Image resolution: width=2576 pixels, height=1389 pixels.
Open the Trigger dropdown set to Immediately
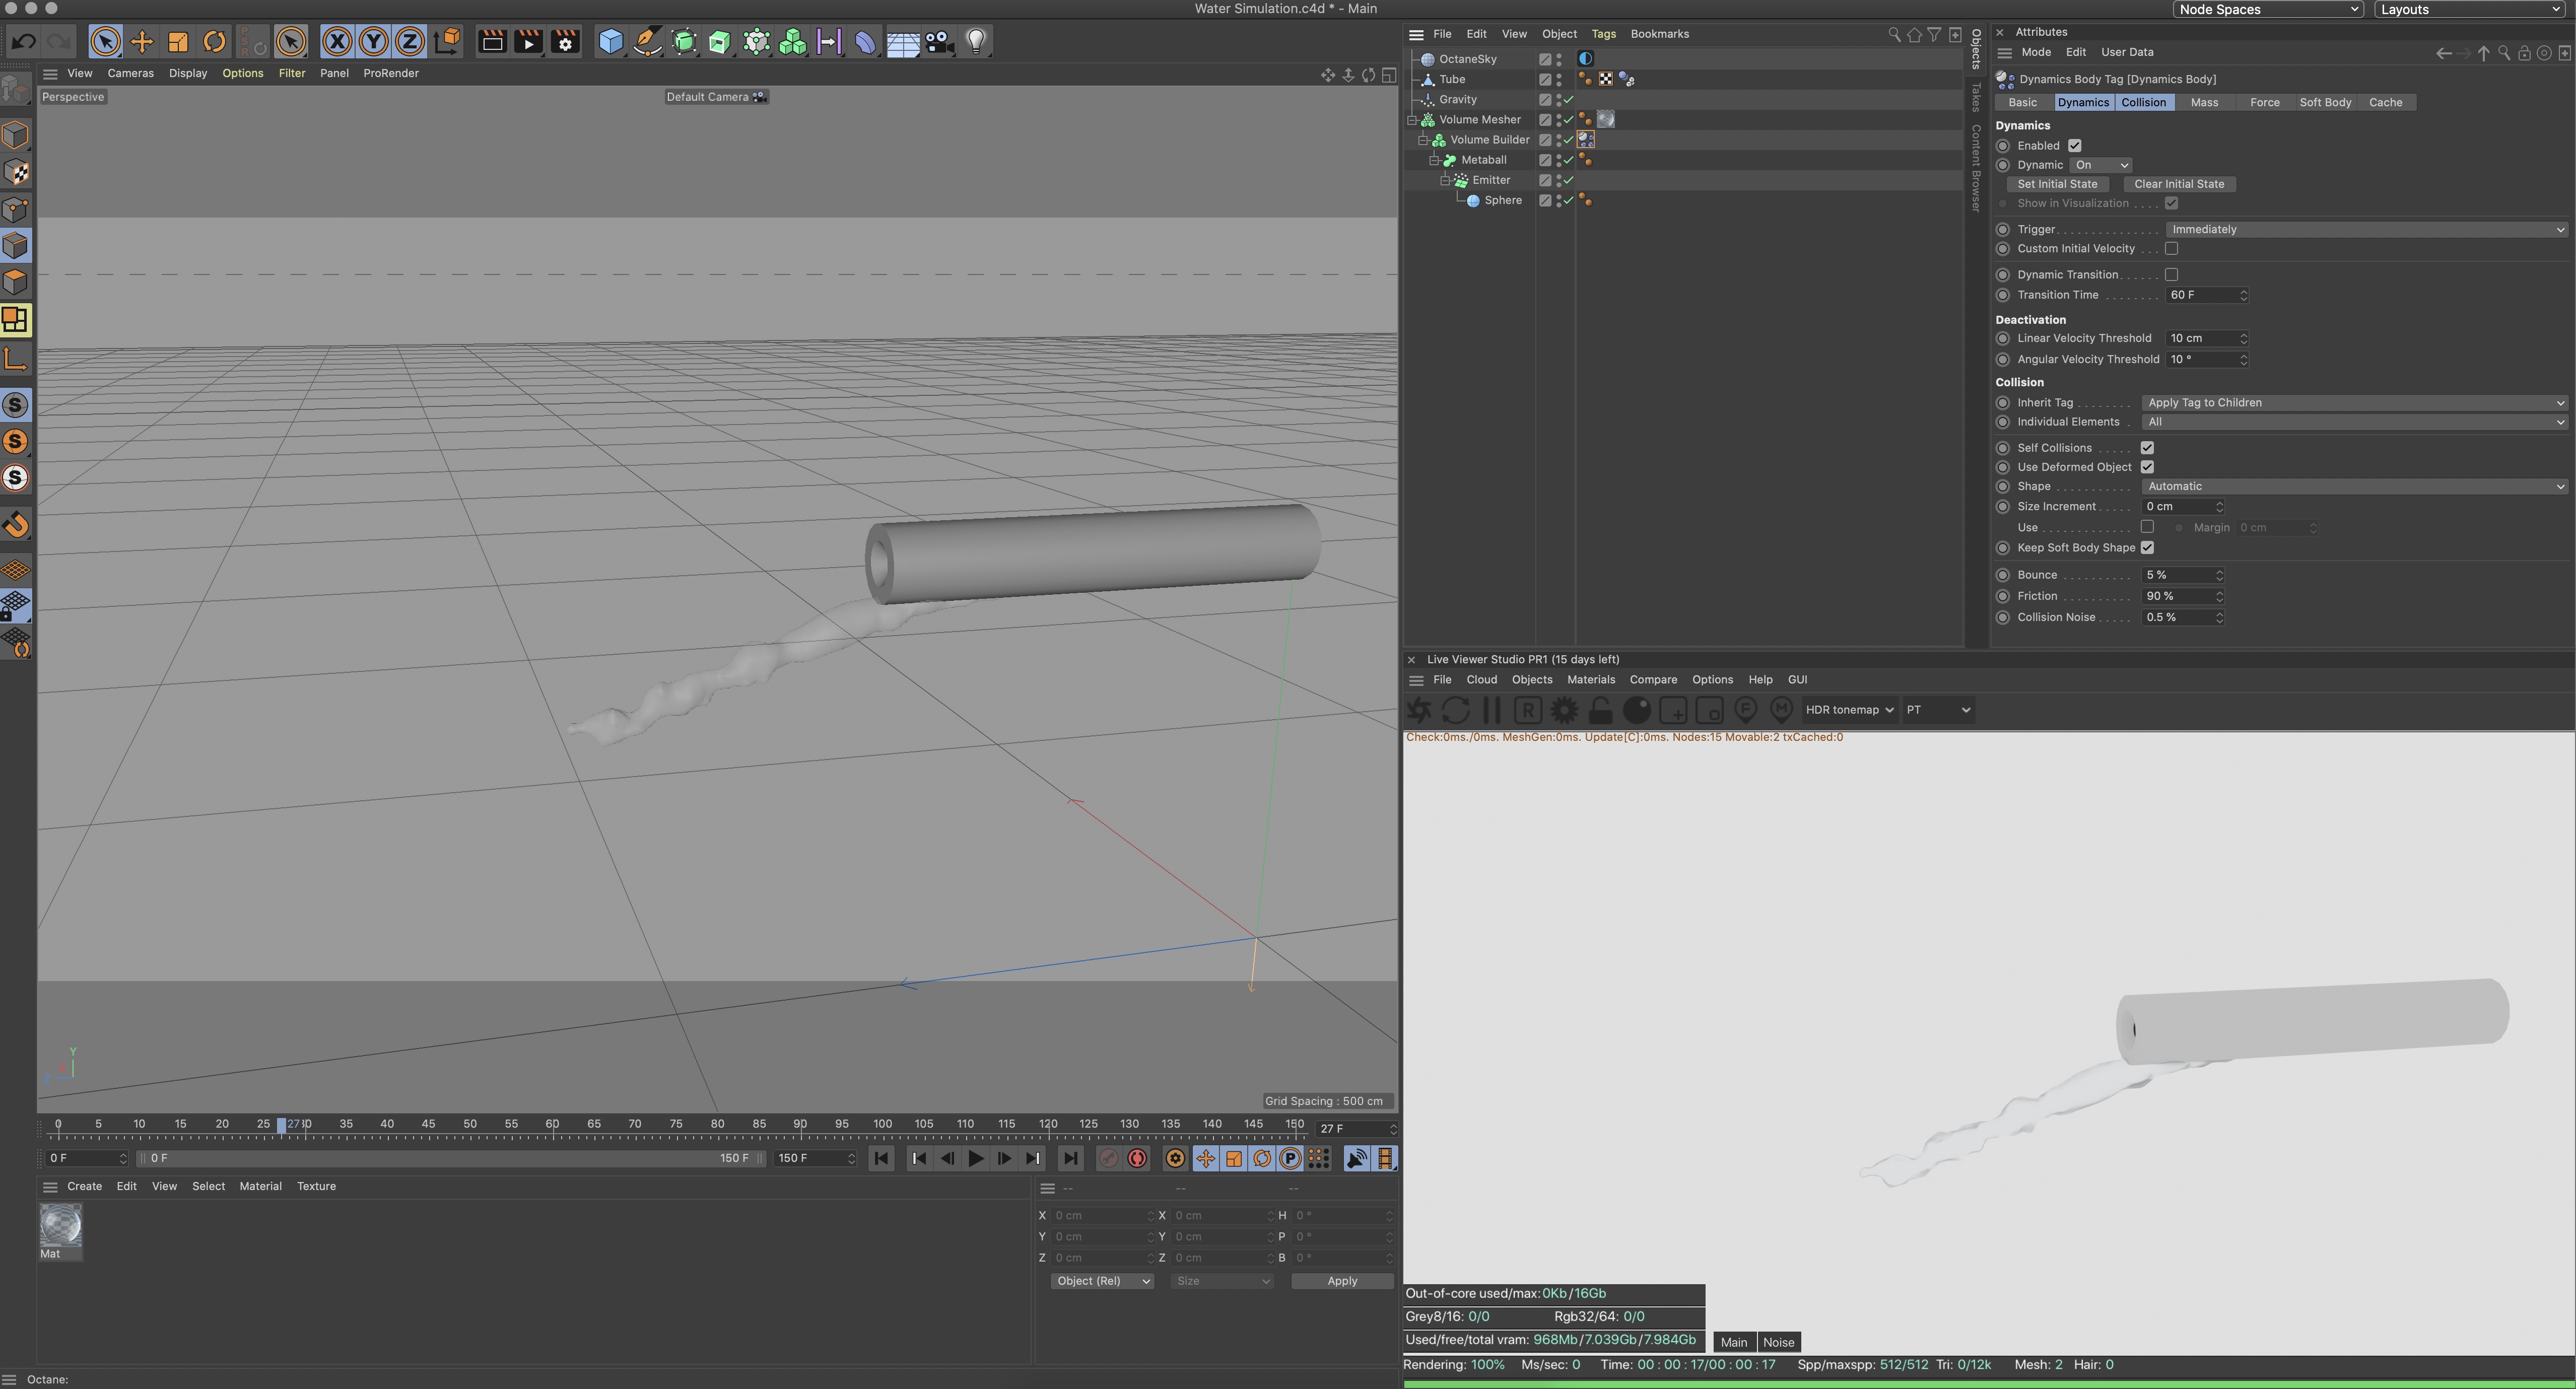point(2366,229)
